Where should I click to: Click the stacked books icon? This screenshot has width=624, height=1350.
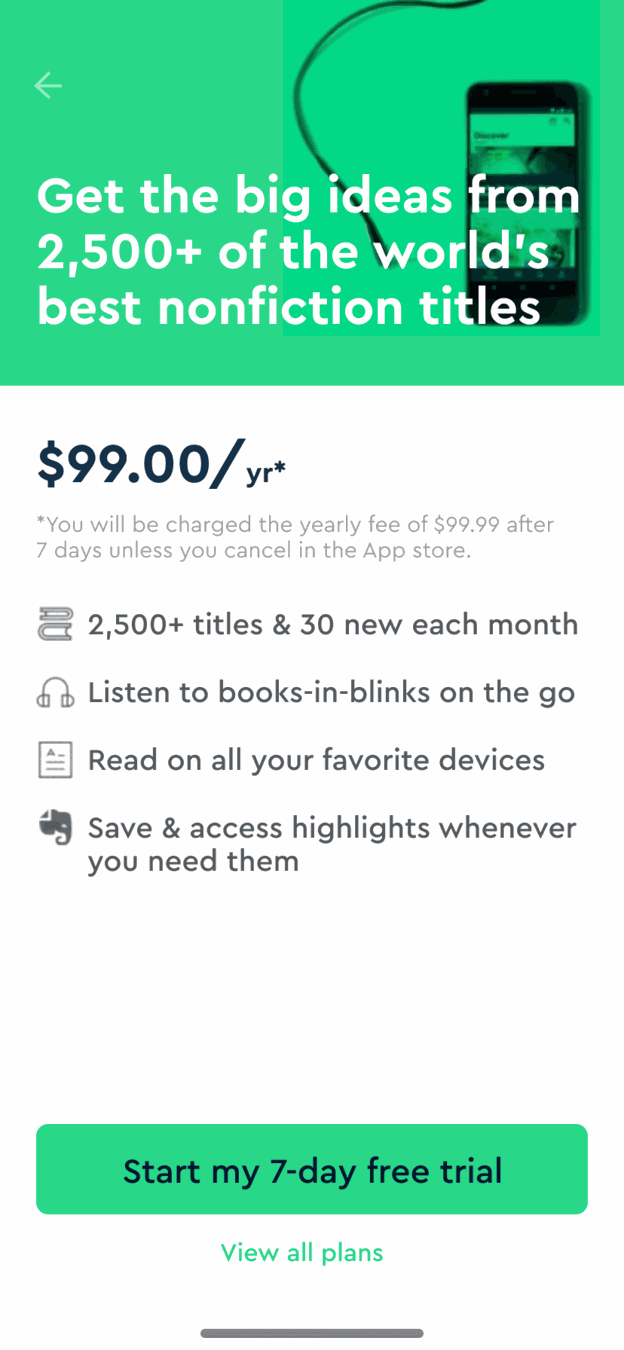point(55,625)
